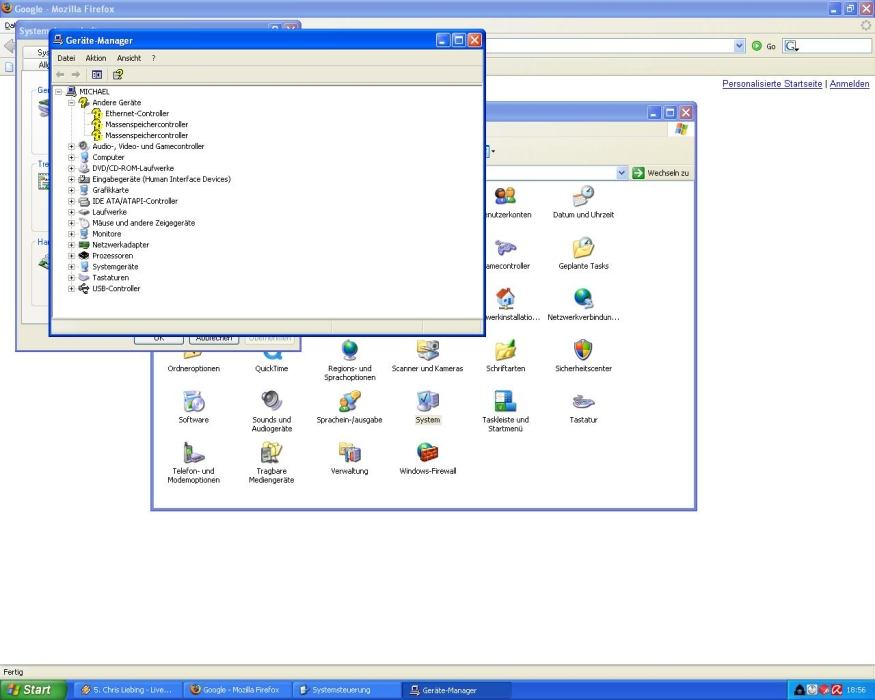
Task: Expand Audio-, Video- und Gamecontroller node
Action: (x=71, y=146)
